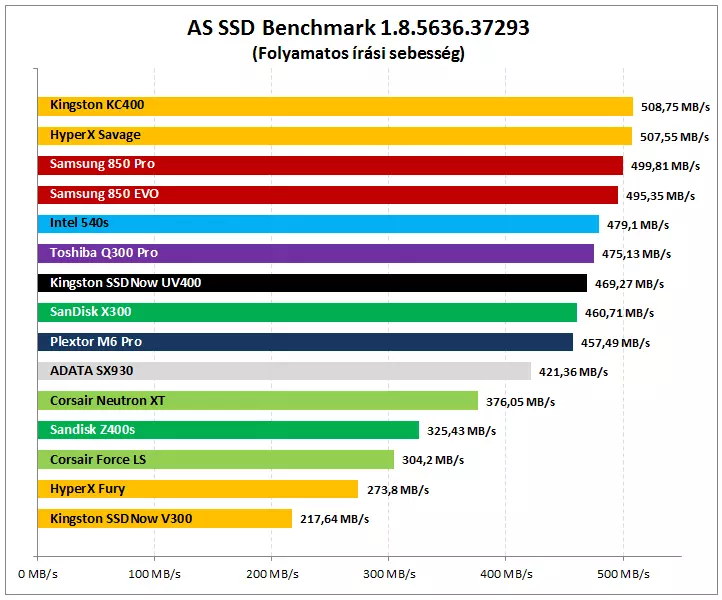This screenshot has height=600, width=722.
Task: Click the '100 MB/s' axis label
Action: [154, 574]
